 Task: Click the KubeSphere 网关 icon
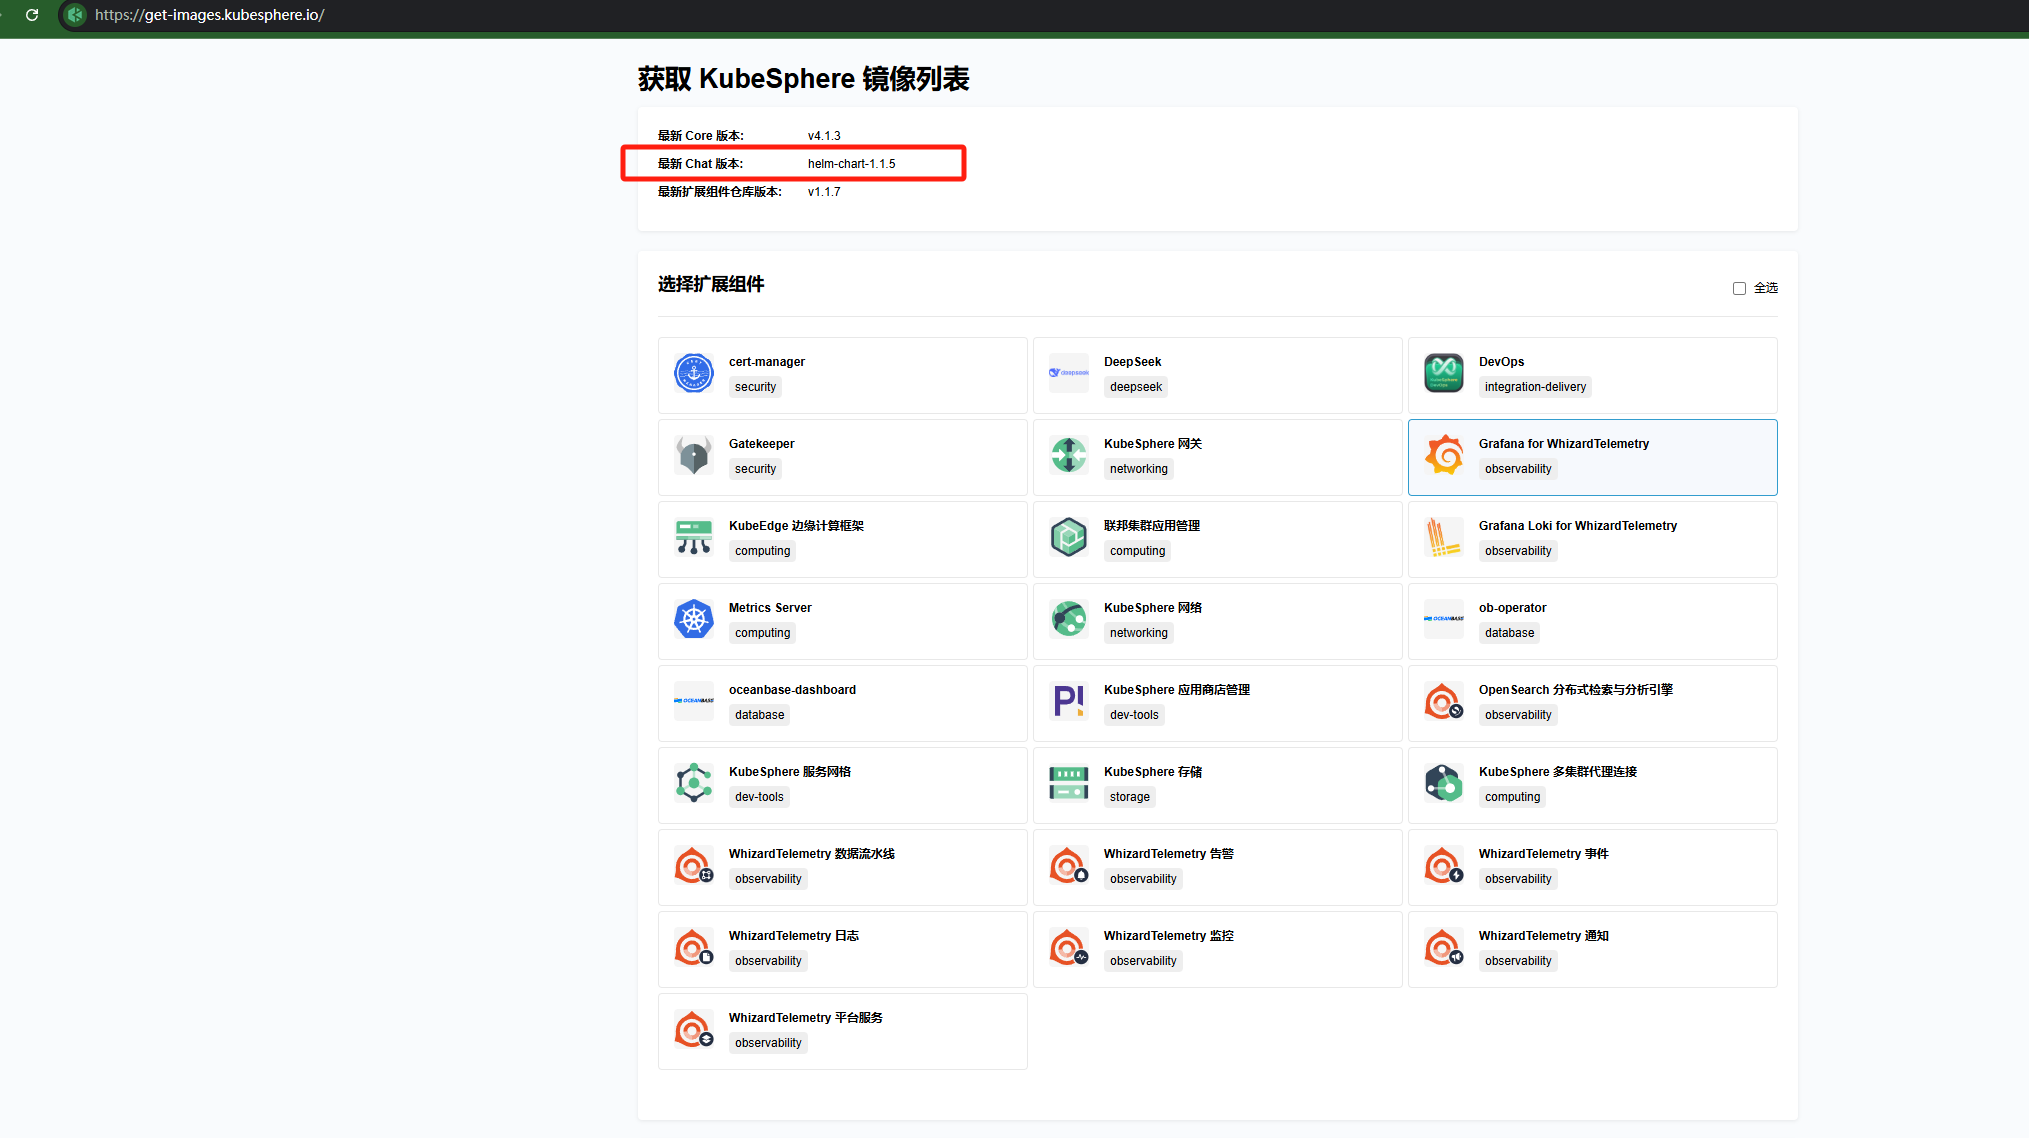[x=1069, y=455]
